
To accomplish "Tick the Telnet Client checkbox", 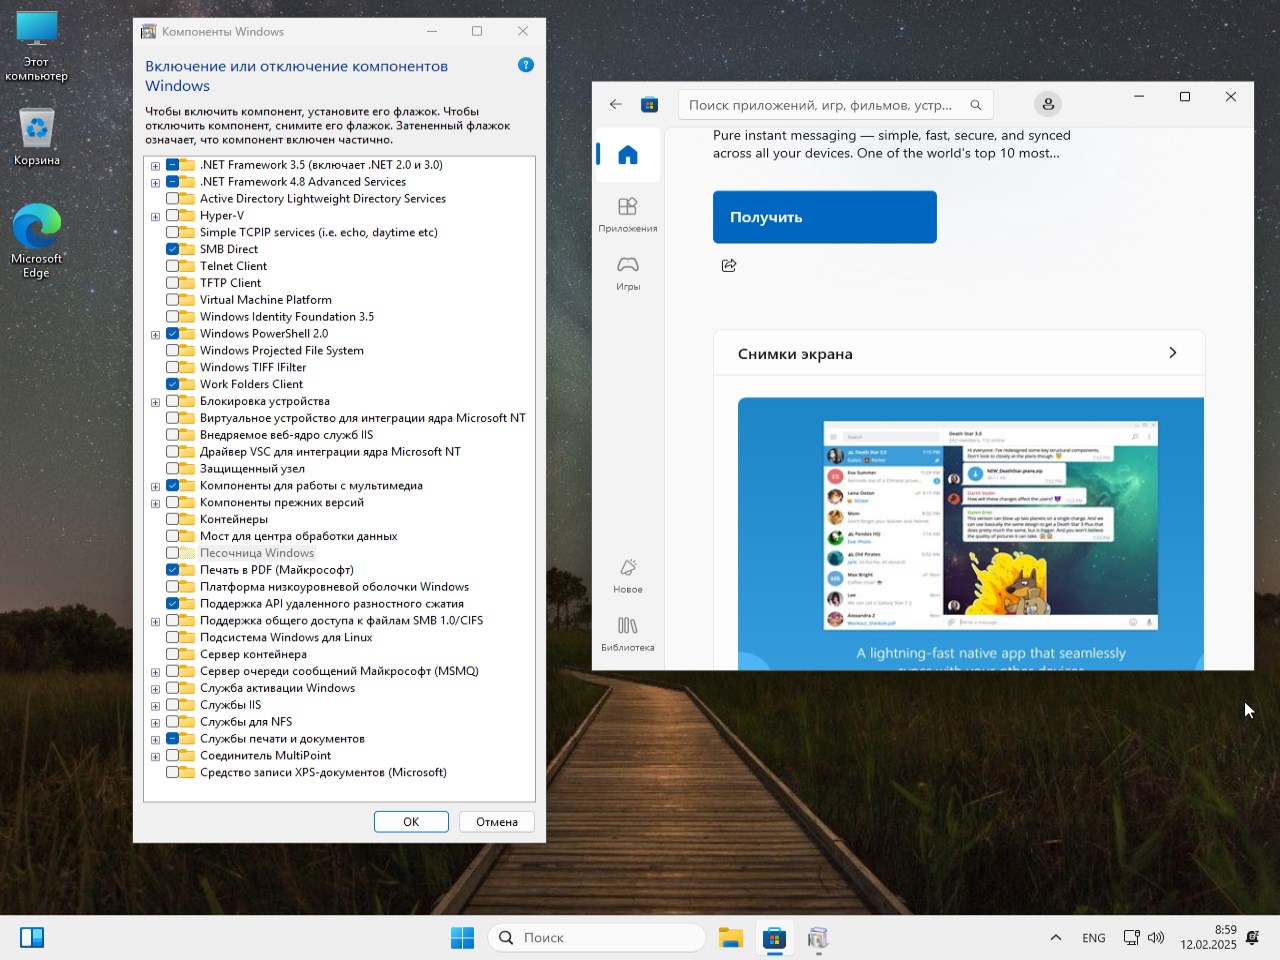I will tap(173, 266).
